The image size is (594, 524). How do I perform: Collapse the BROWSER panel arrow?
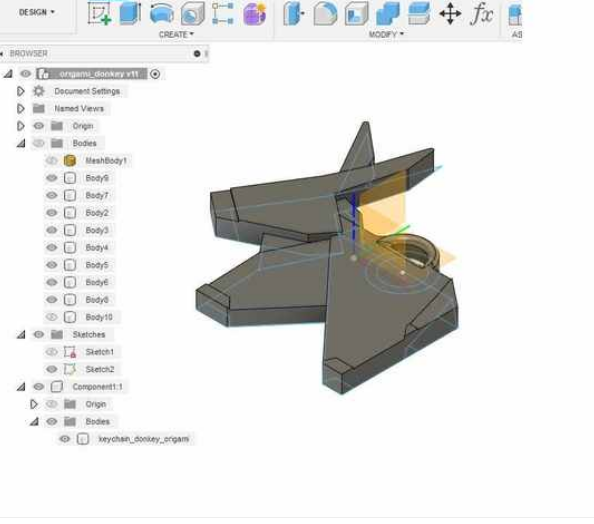[x=2, y=54]
